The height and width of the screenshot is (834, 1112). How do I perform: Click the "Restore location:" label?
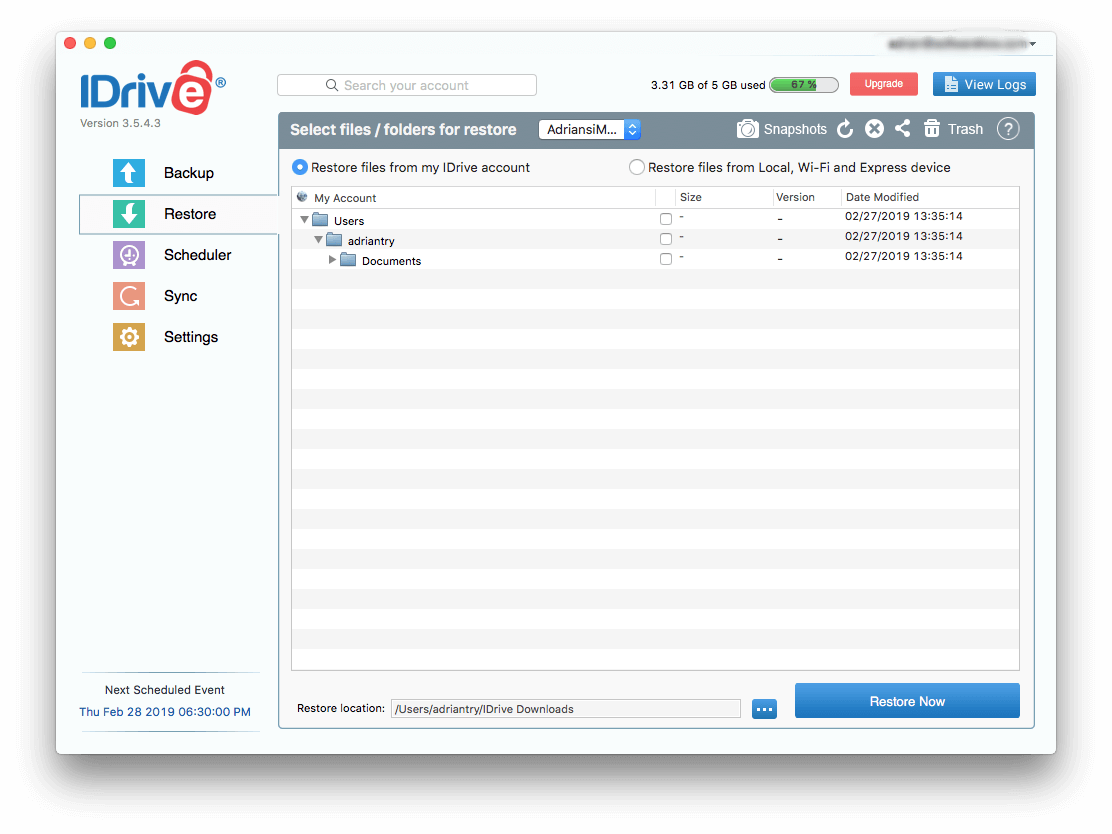pos(341,708)
